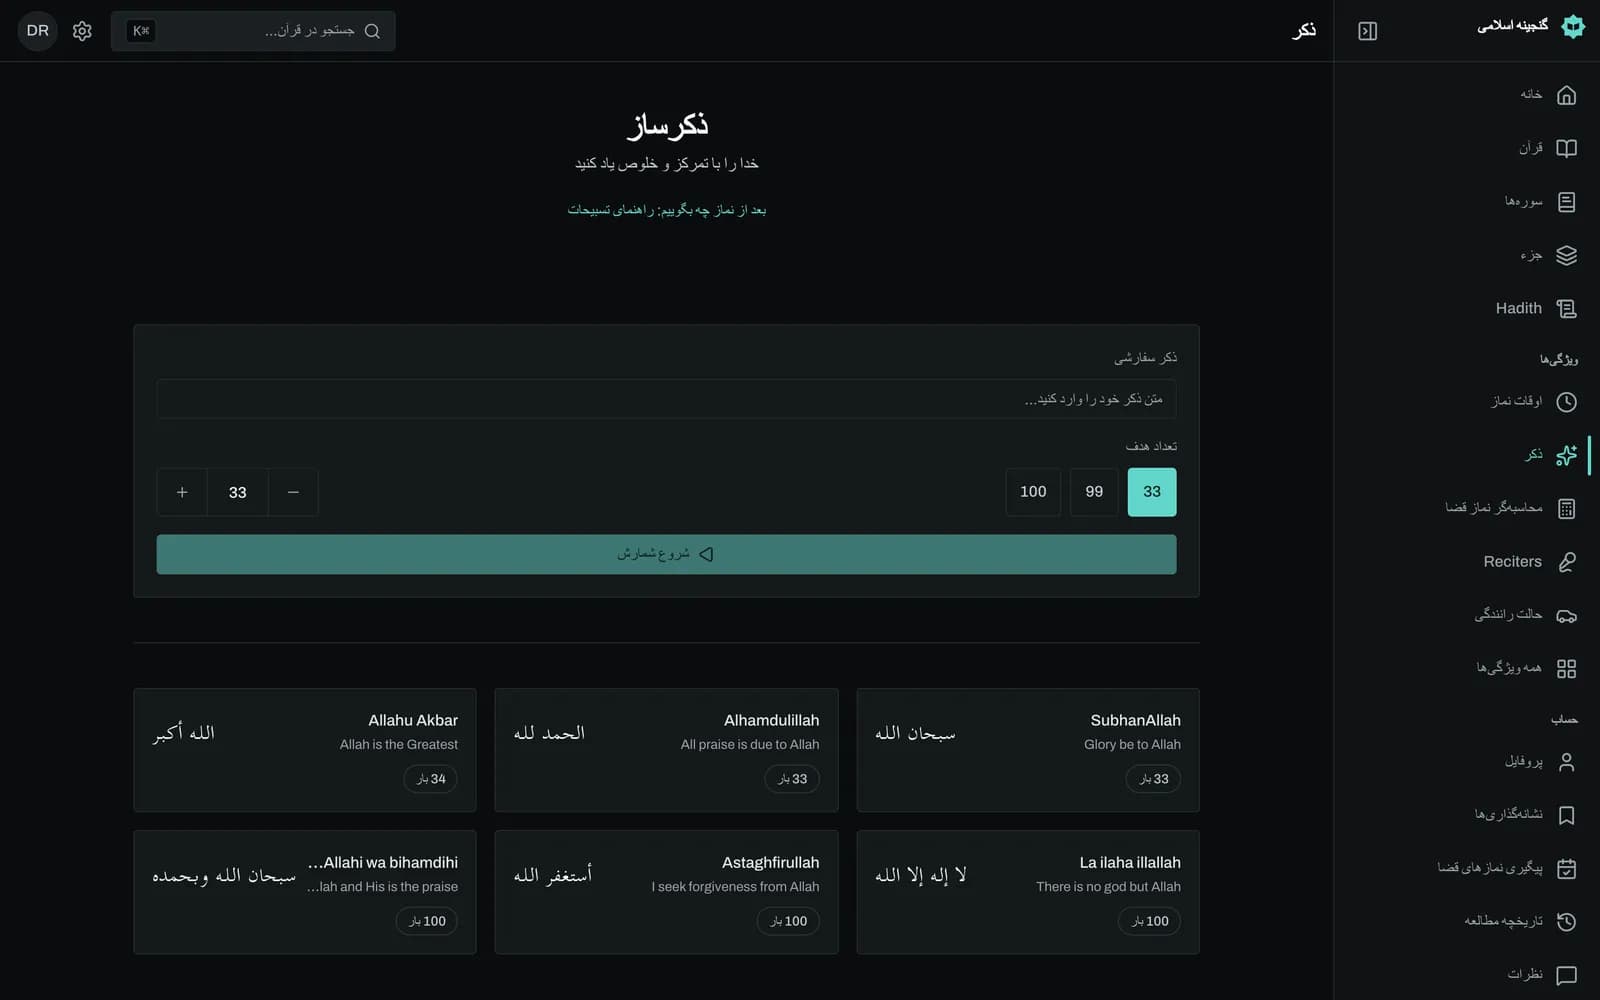The height and width of the screenshot is (1000, 1600).
Task: Choose the La ilaha illallah dhikr card
Action: click(x=1027, y=892)
